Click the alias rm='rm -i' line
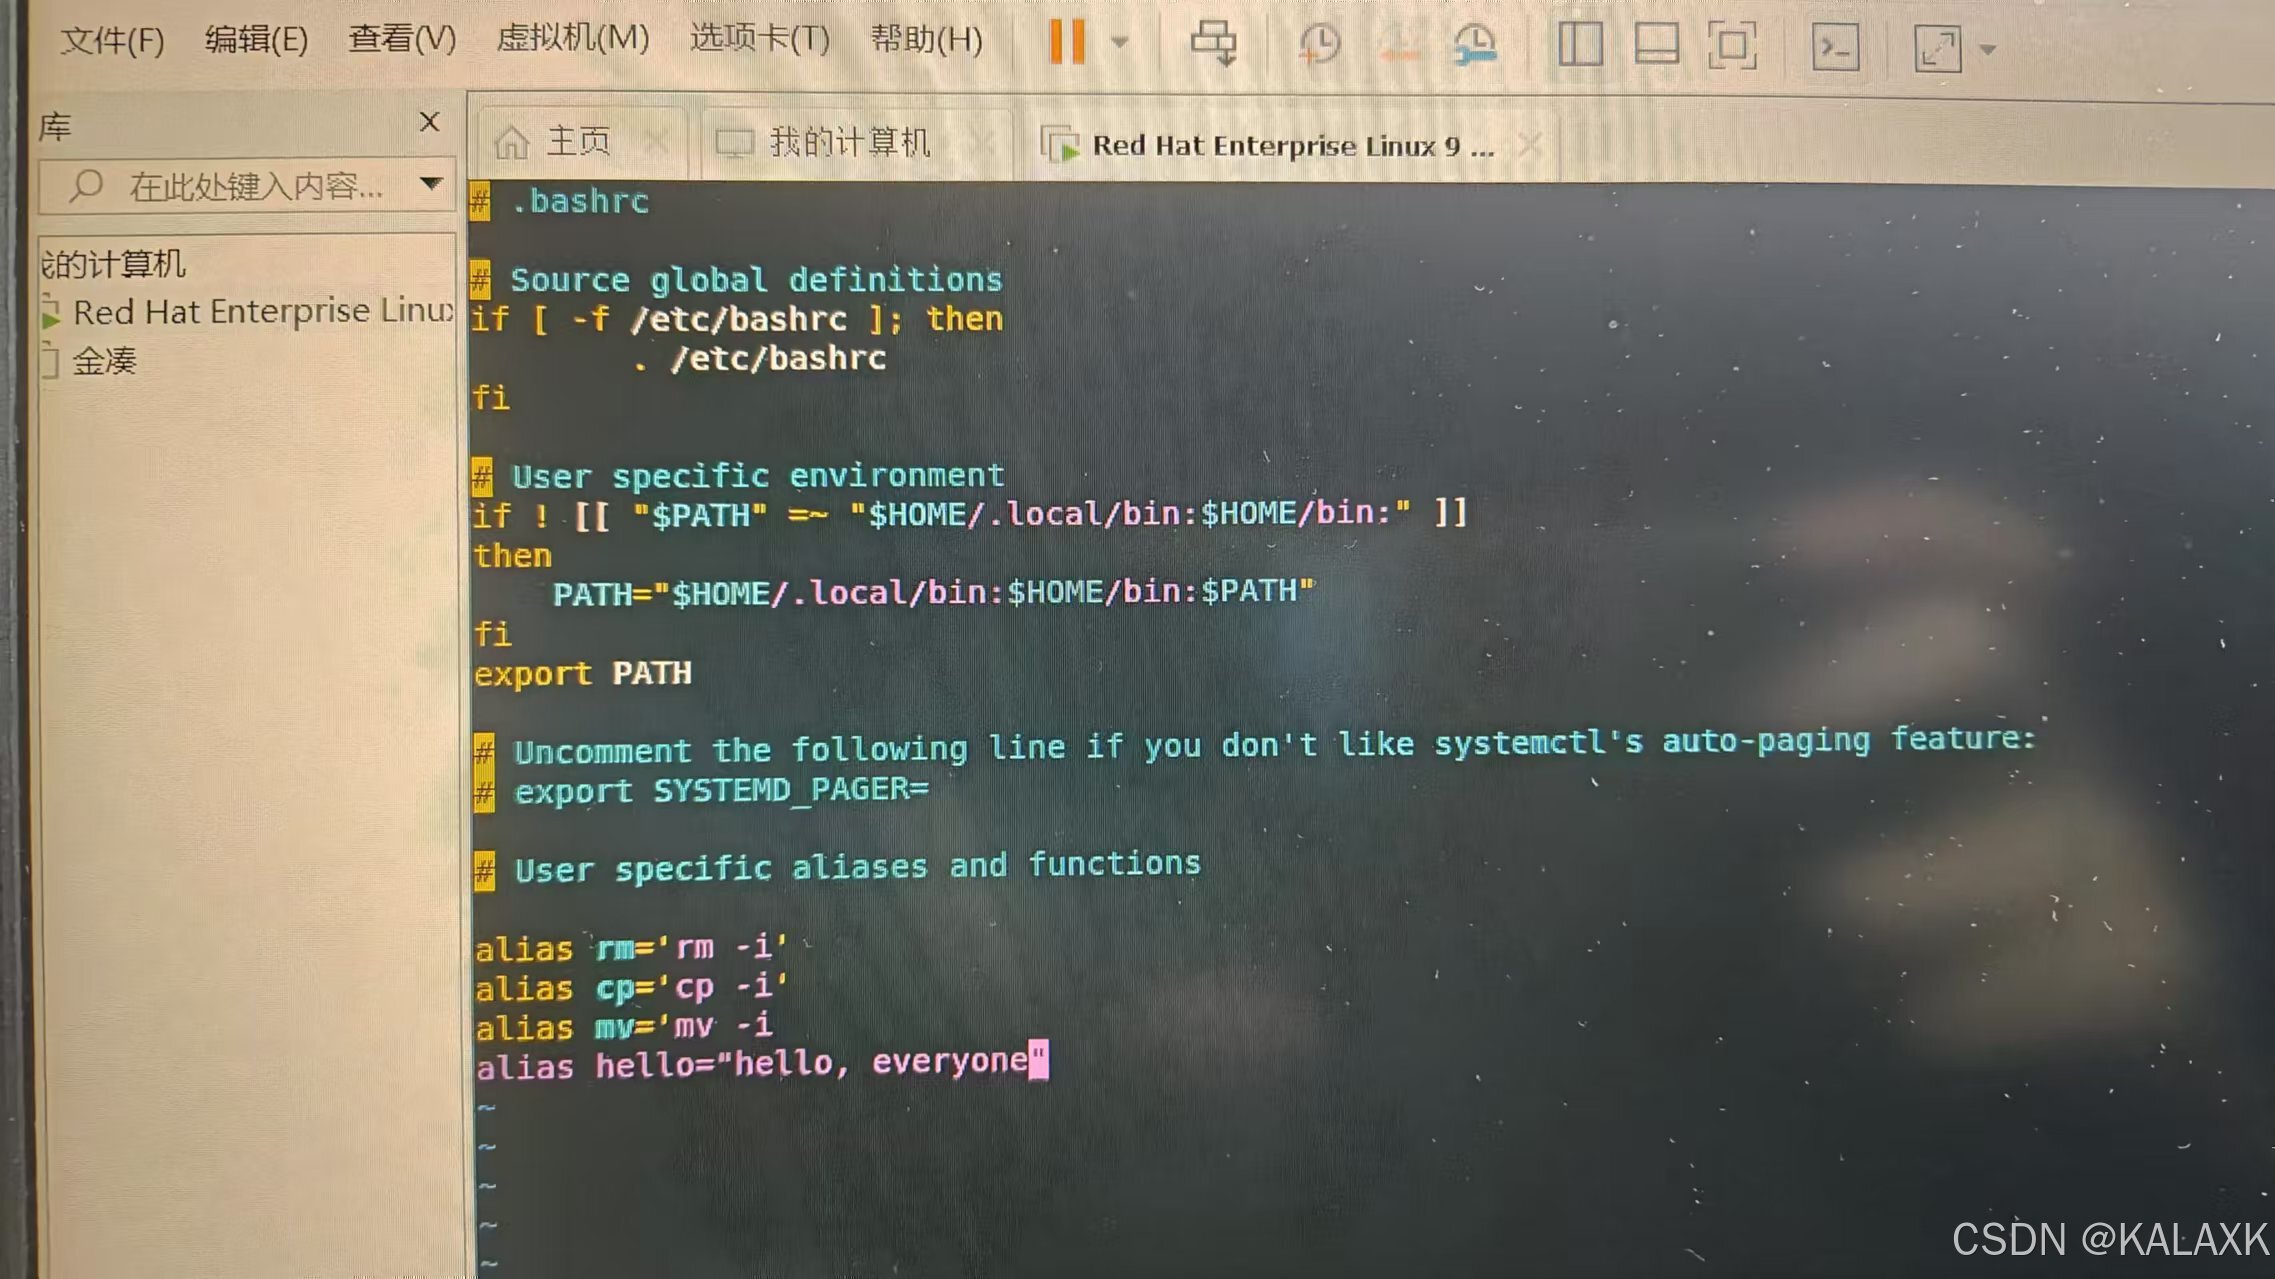This screenshot has height=1279, width=2275. (x=631, y=948)
